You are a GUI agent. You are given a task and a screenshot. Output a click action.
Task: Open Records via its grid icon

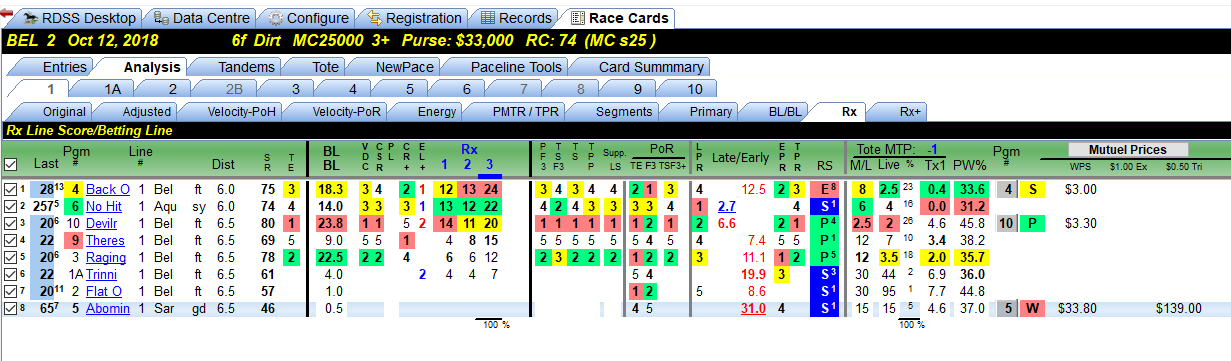pos(487,18)
